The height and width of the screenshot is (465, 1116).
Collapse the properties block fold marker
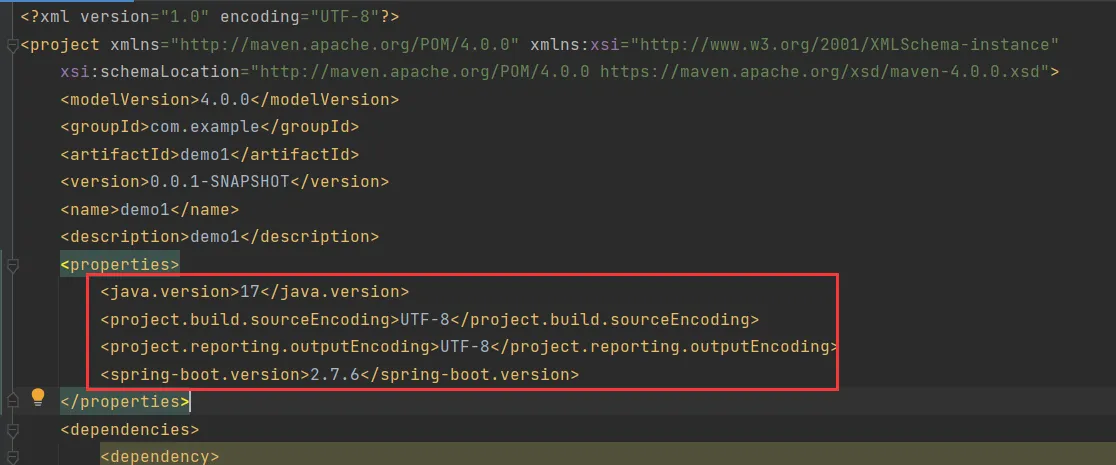pos(11,265)
